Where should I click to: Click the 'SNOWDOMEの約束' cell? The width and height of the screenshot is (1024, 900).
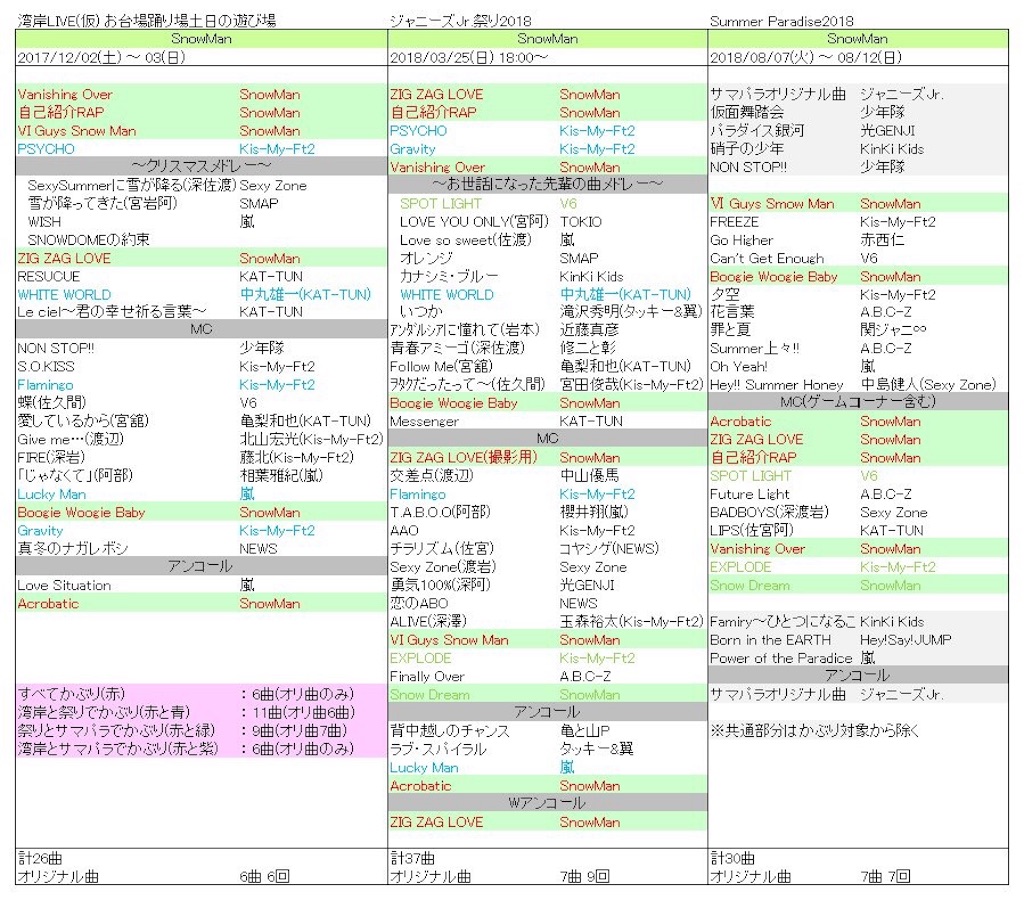click(89, 240)
